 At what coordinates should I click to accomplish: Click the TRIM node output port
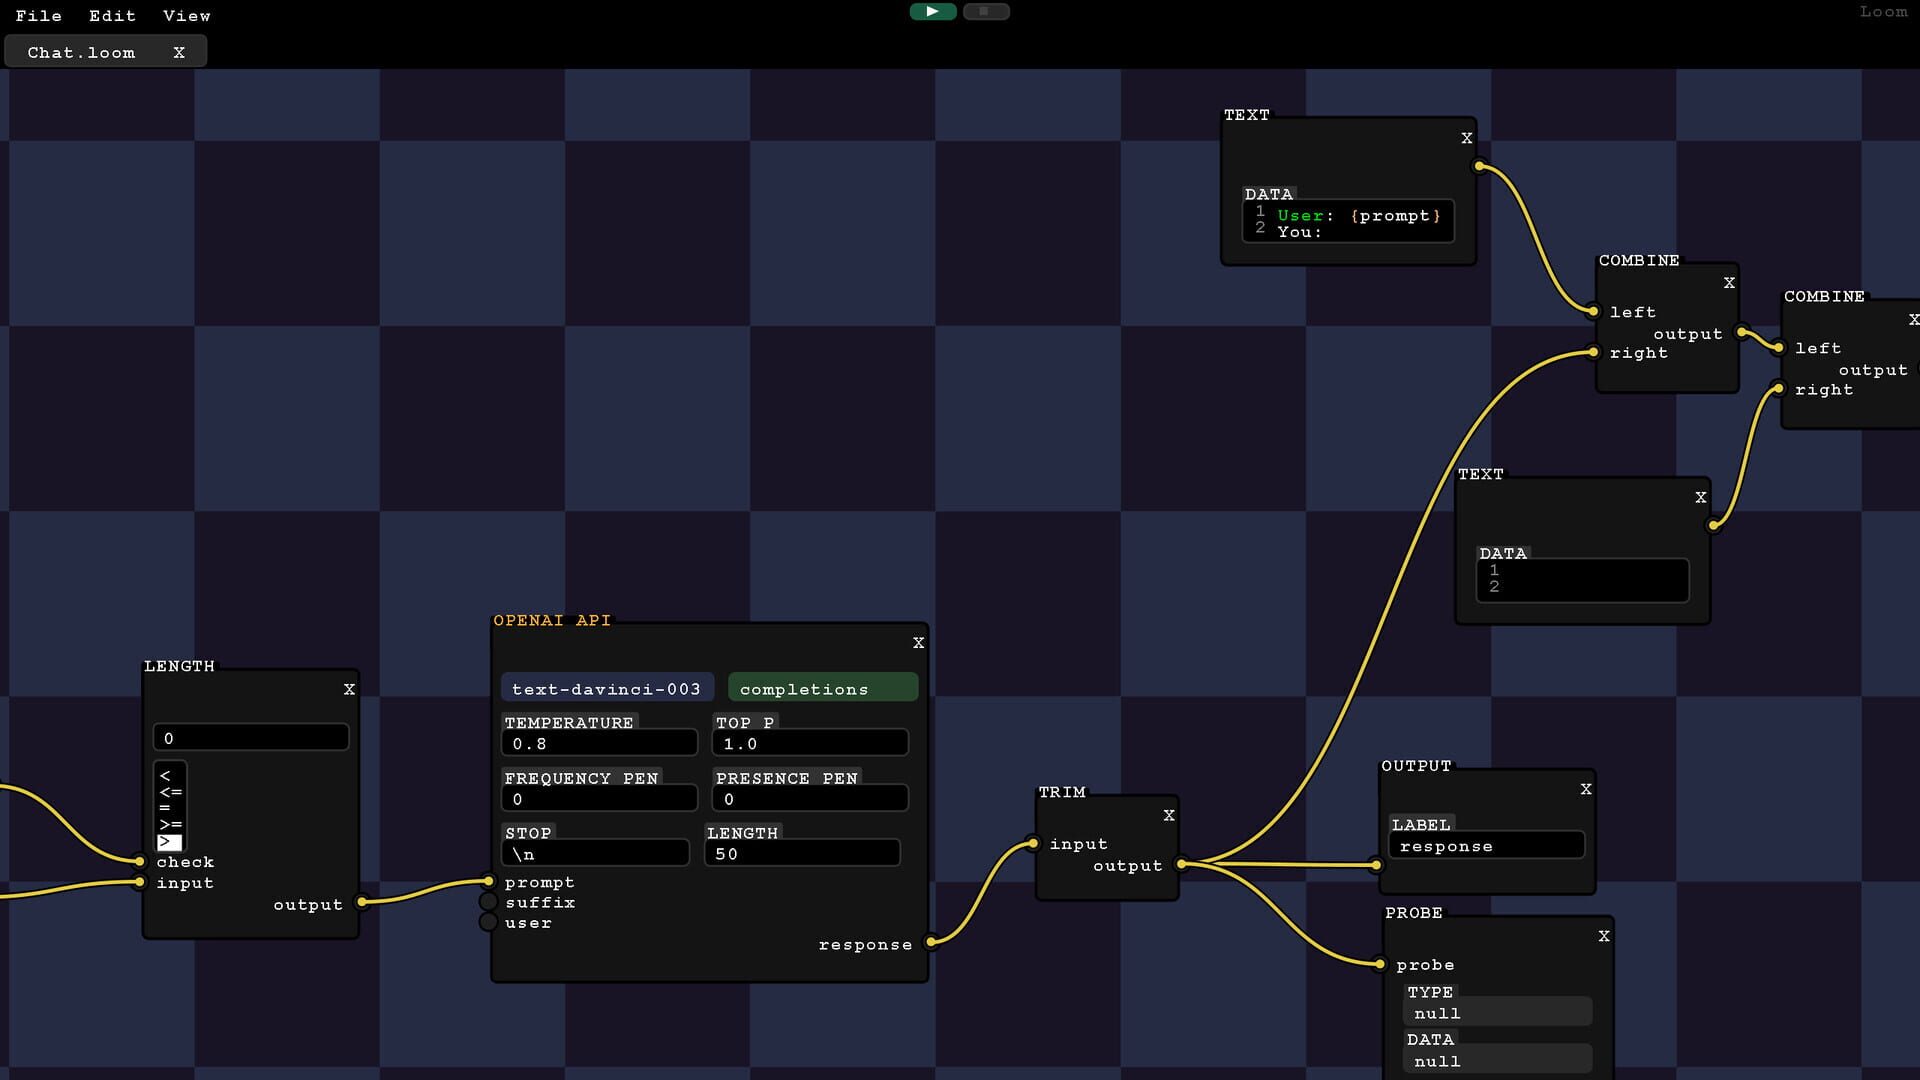(x=1181, y=864)
